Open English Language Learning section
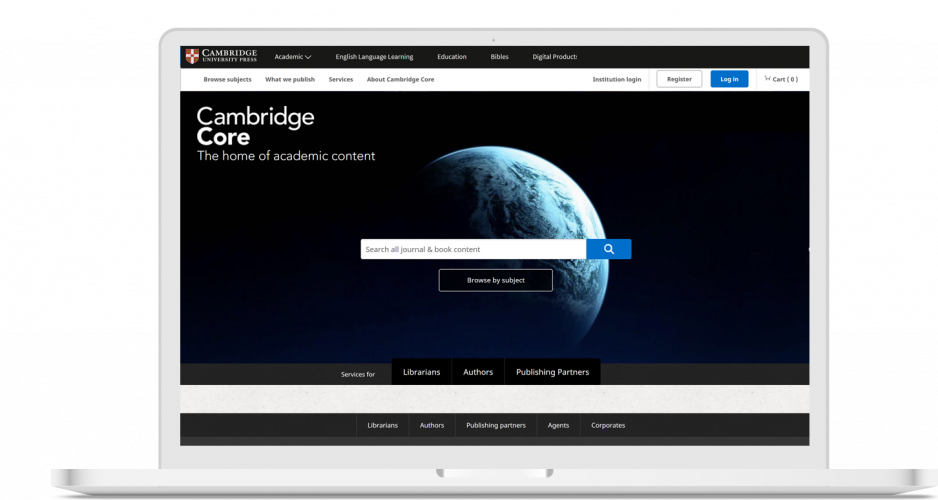Screen dimensions: 938x500 click(374, 57)
